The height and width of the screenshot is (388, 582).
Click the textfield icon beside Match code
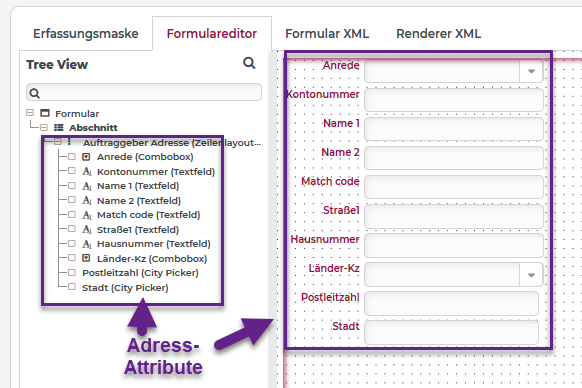(x=87, y=215)
